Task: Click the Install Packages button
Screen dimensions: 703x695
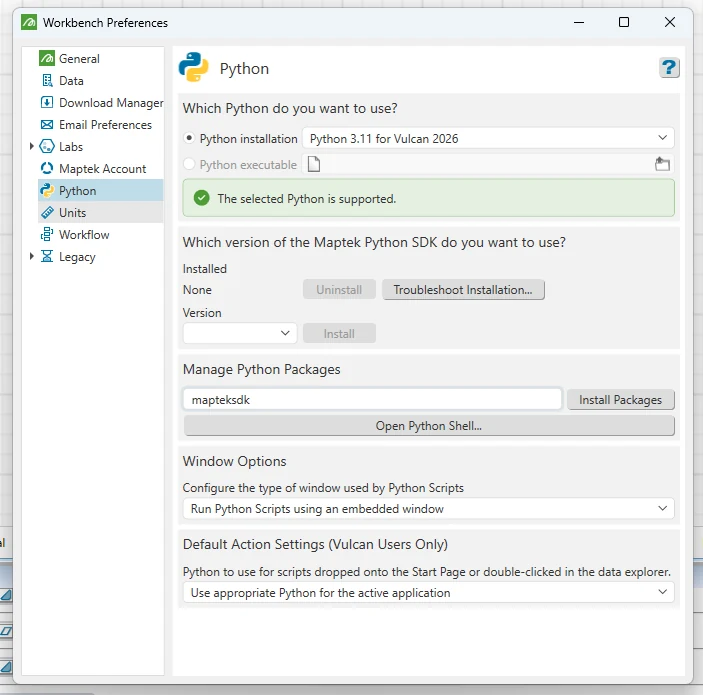Action: (620, 400)
